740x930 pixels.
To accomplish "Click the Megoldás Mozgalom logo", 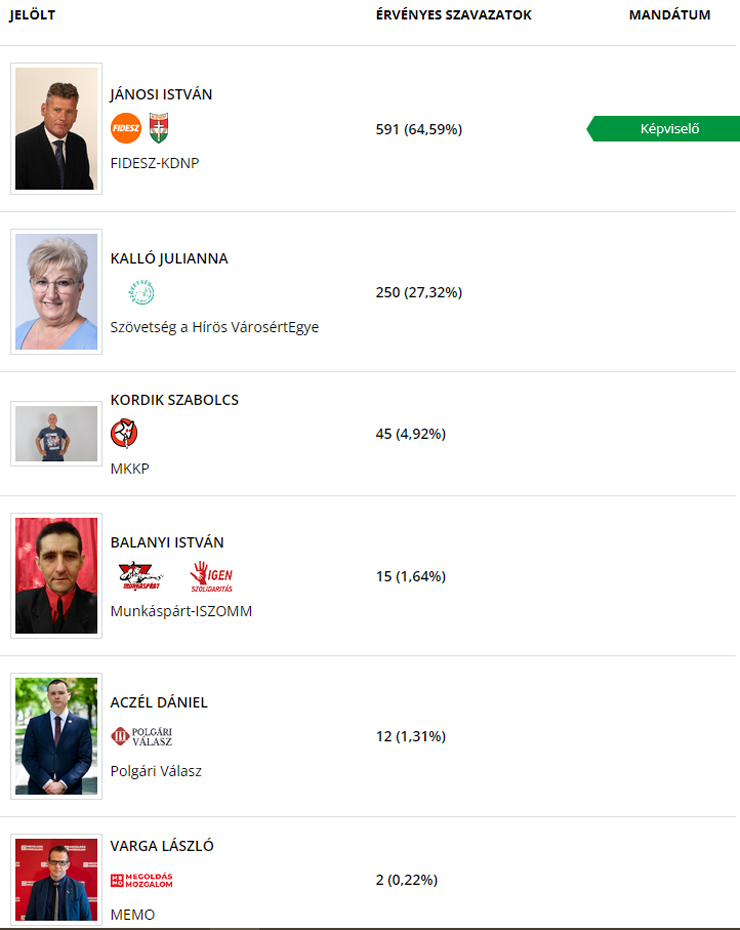I will (142, 880).
